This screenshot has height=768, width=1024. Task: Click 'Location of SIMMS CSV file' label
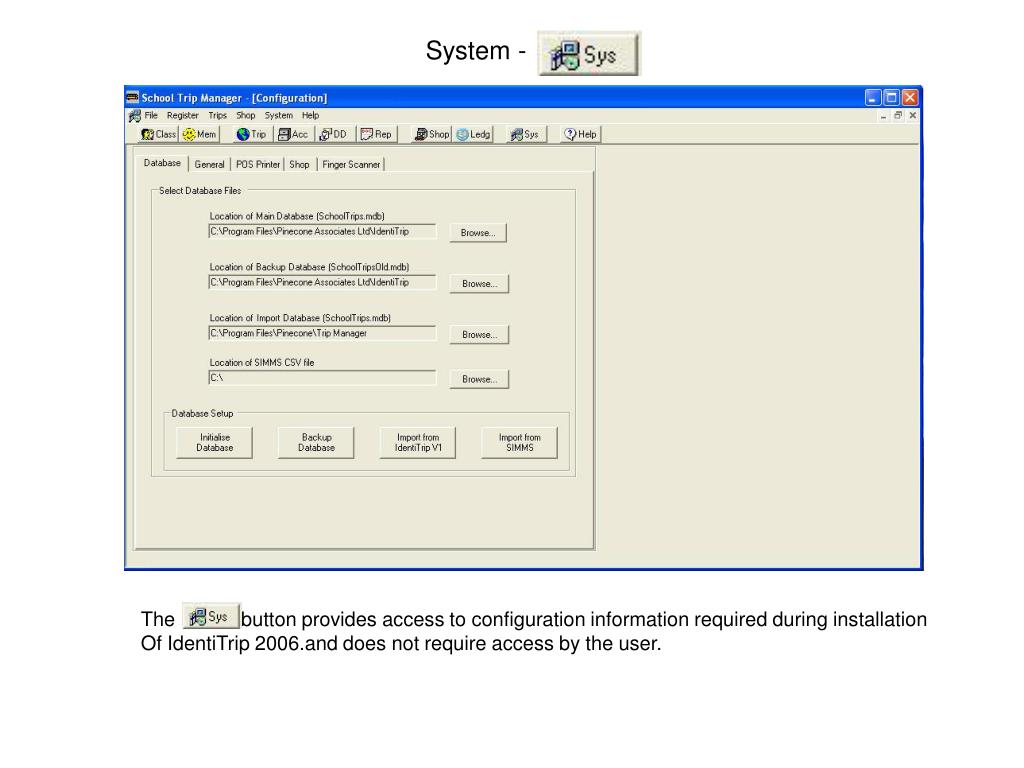point(262,362)
